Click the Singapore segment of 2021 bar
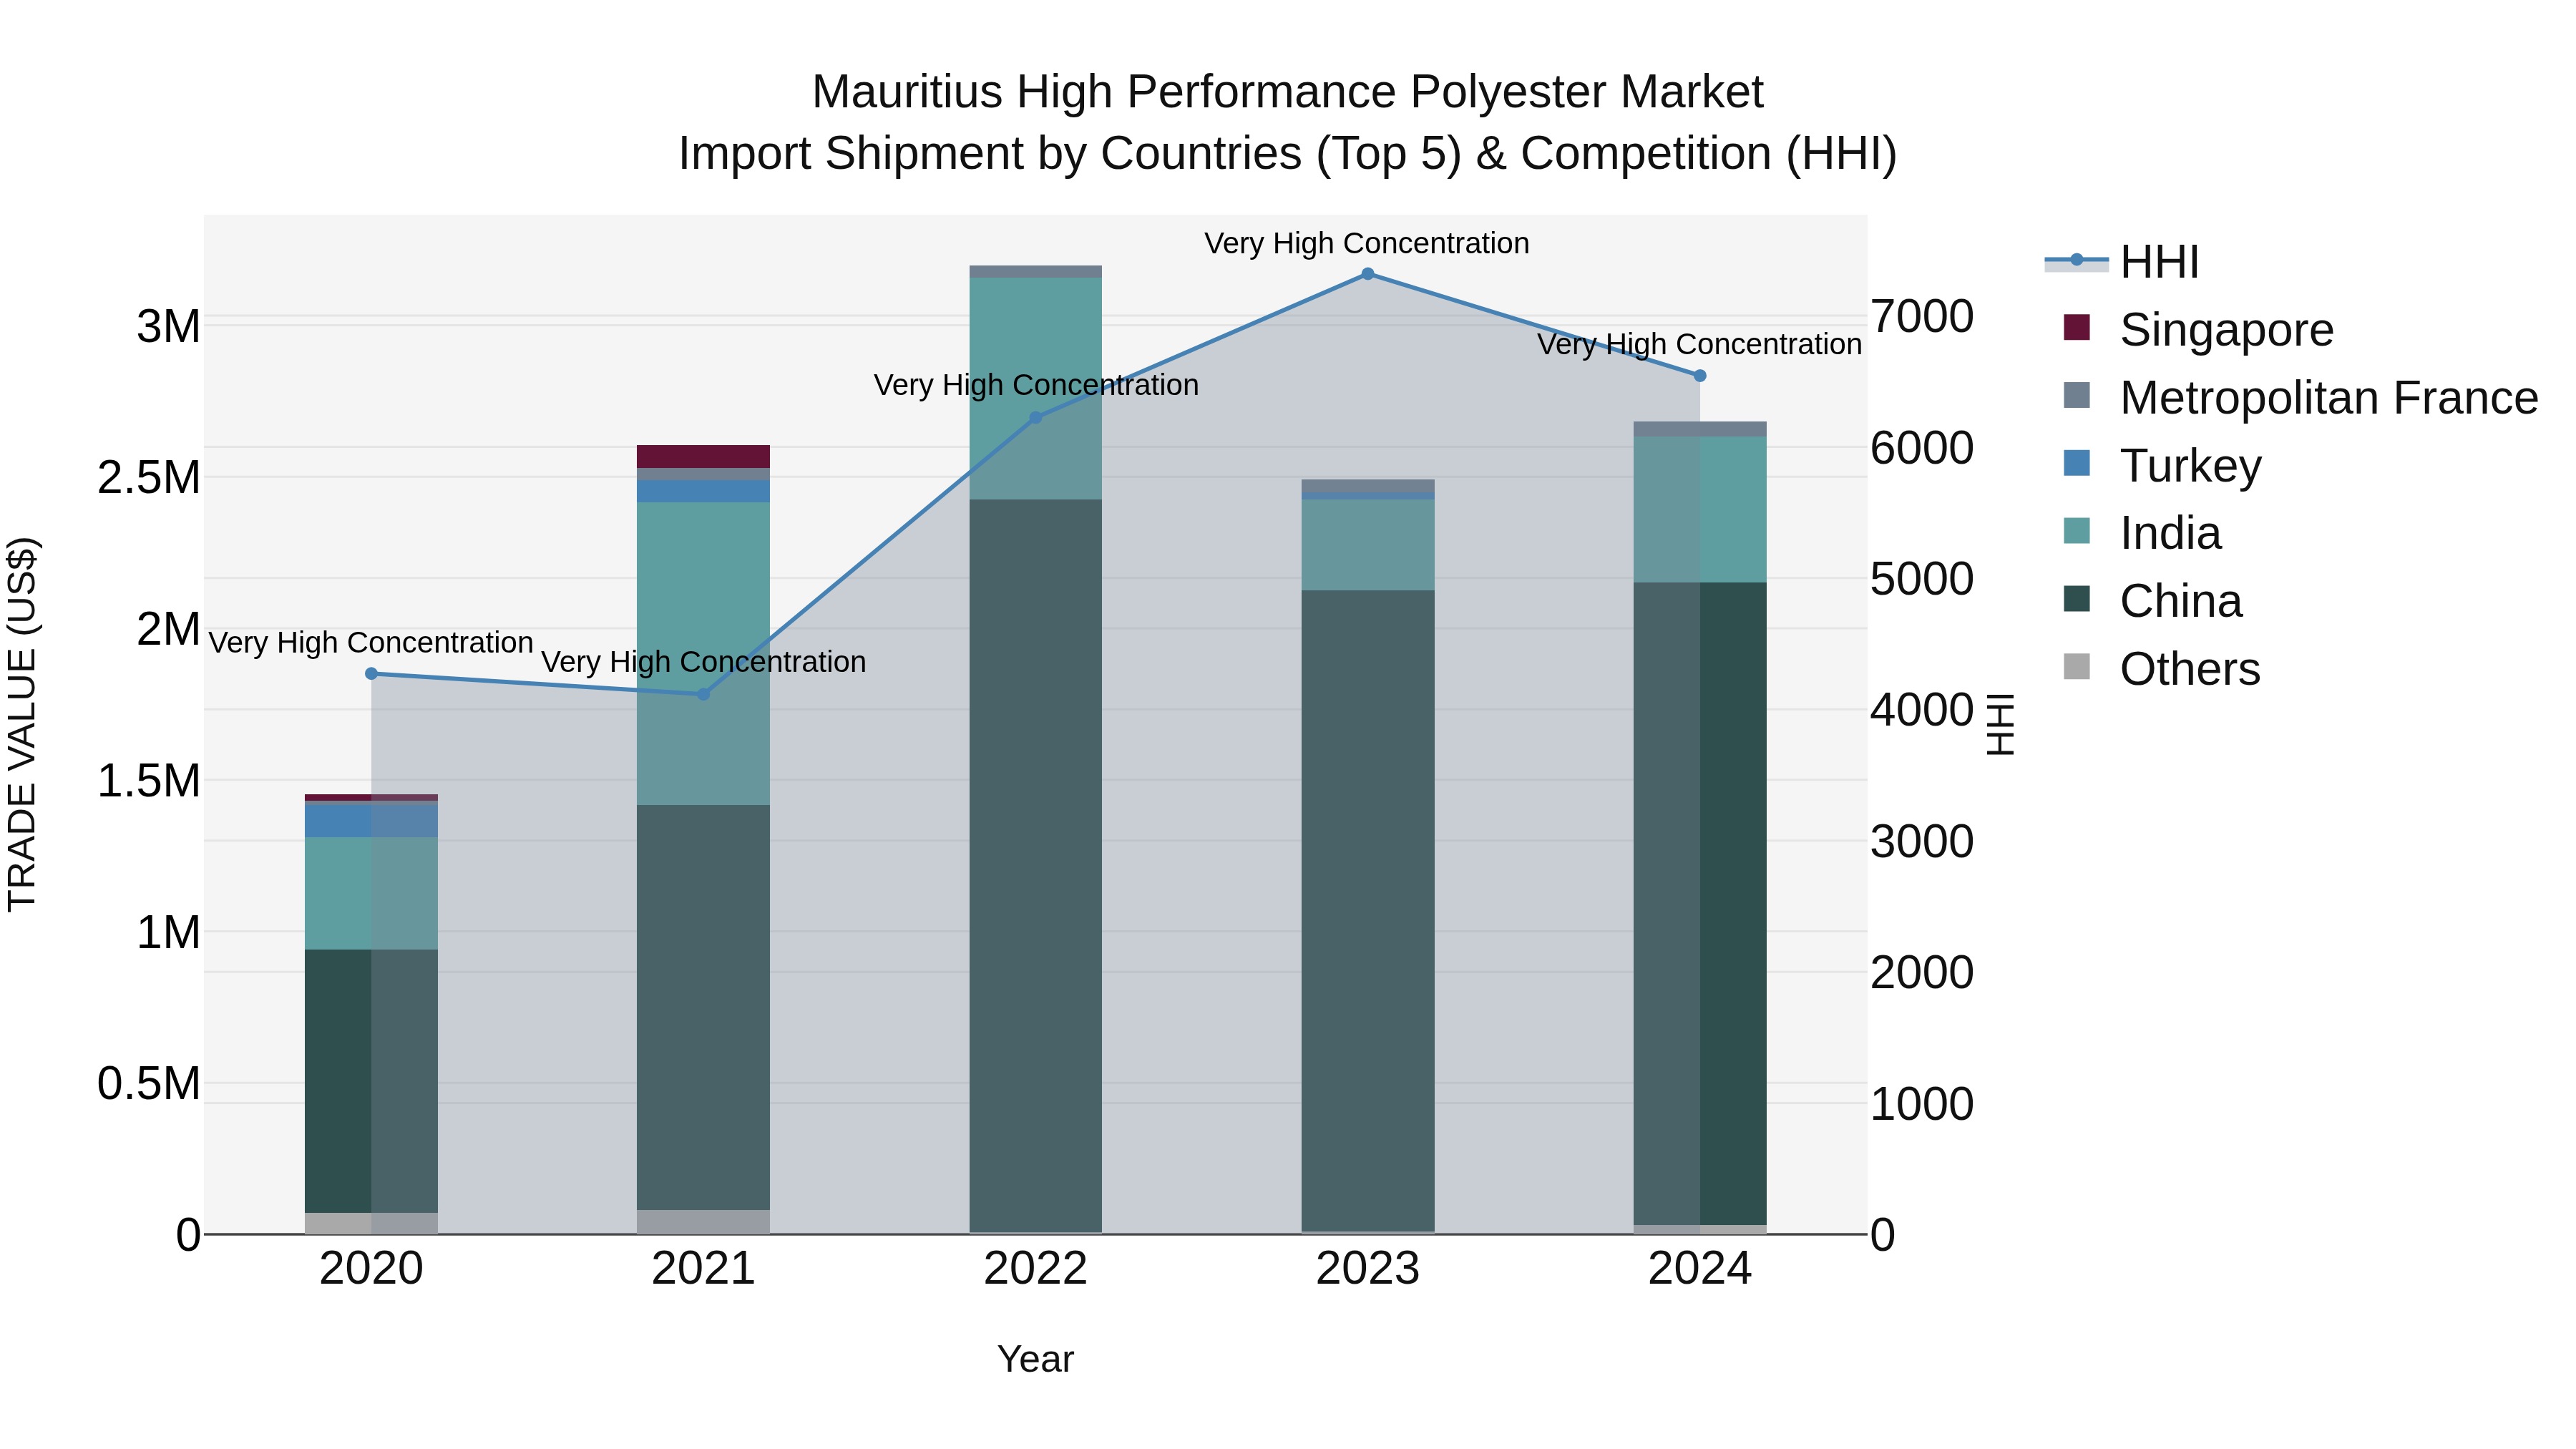The image size is (2576, 1449). tap(703, 457)
